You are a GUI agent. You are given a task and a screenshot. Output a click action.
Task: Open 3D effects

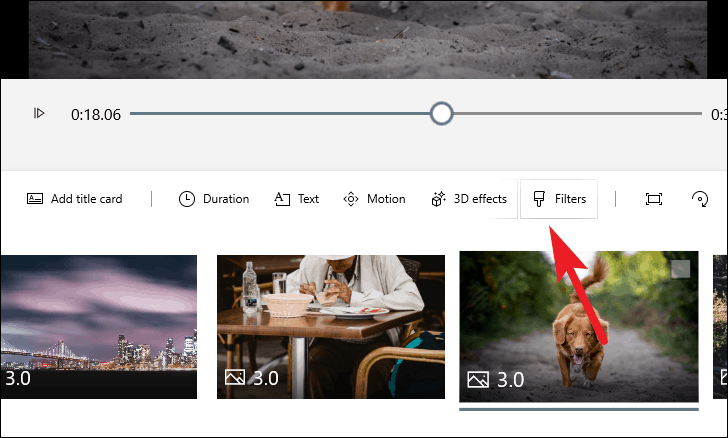click(x=469, y=199)
